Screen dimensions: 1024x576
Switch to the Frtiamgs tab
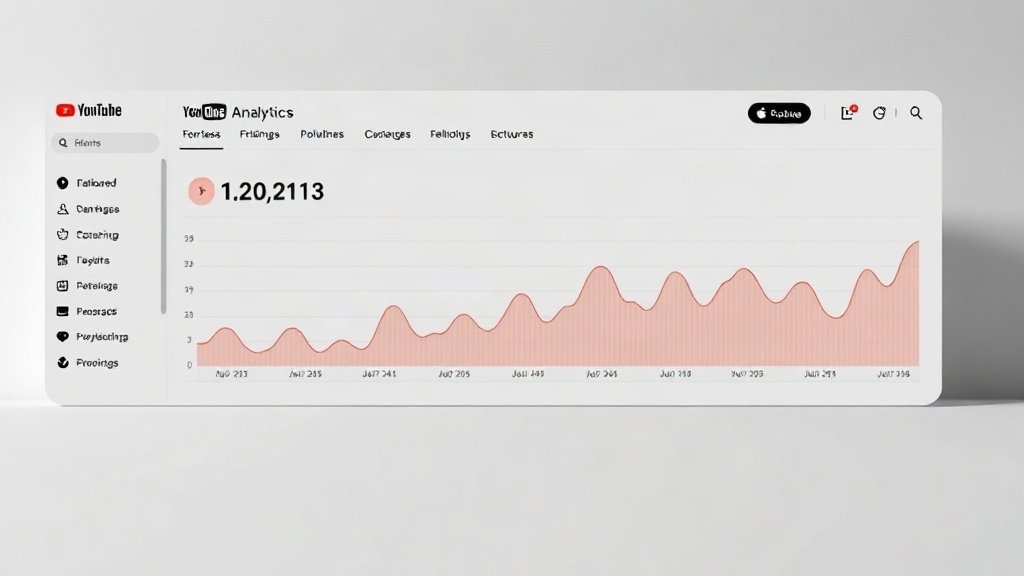click(259, 134)
